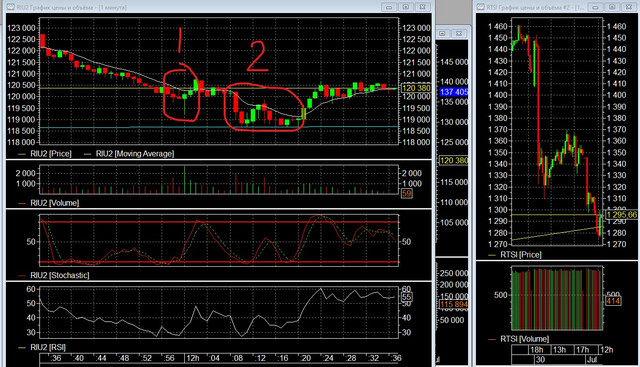Viewport: 640px width, 367px height.
Task: Click the 130 000 axis value in middle window
Action: (454, 122)
